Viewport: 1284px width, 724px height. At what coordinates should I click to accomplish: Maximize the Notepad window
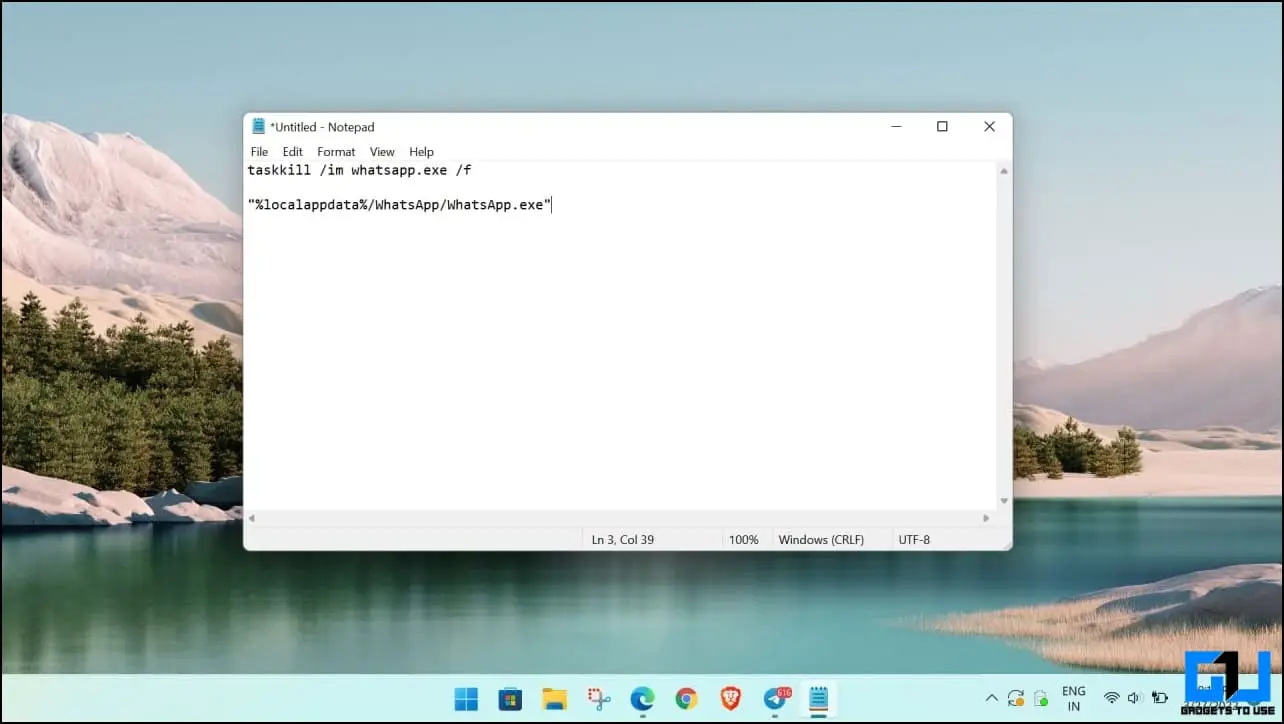click(942, 127)
